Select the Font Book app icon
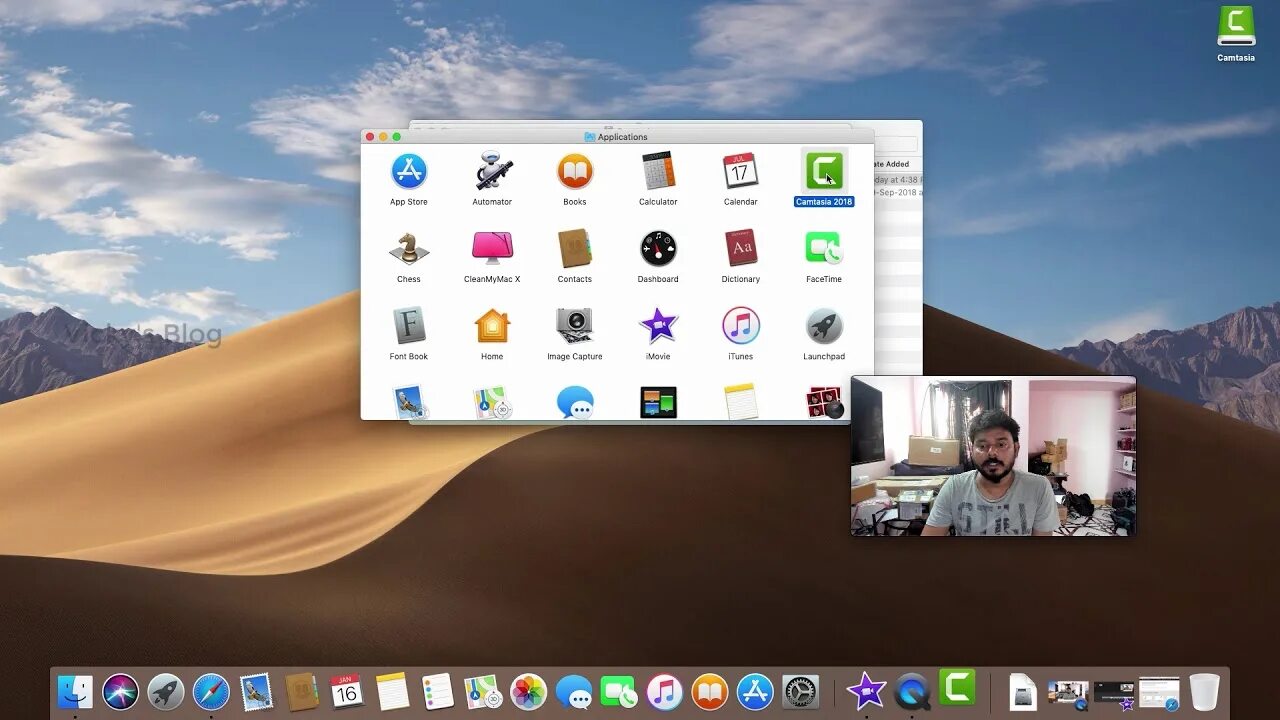Viewport: 1280px width, 720px height. (x=409, y=326)
